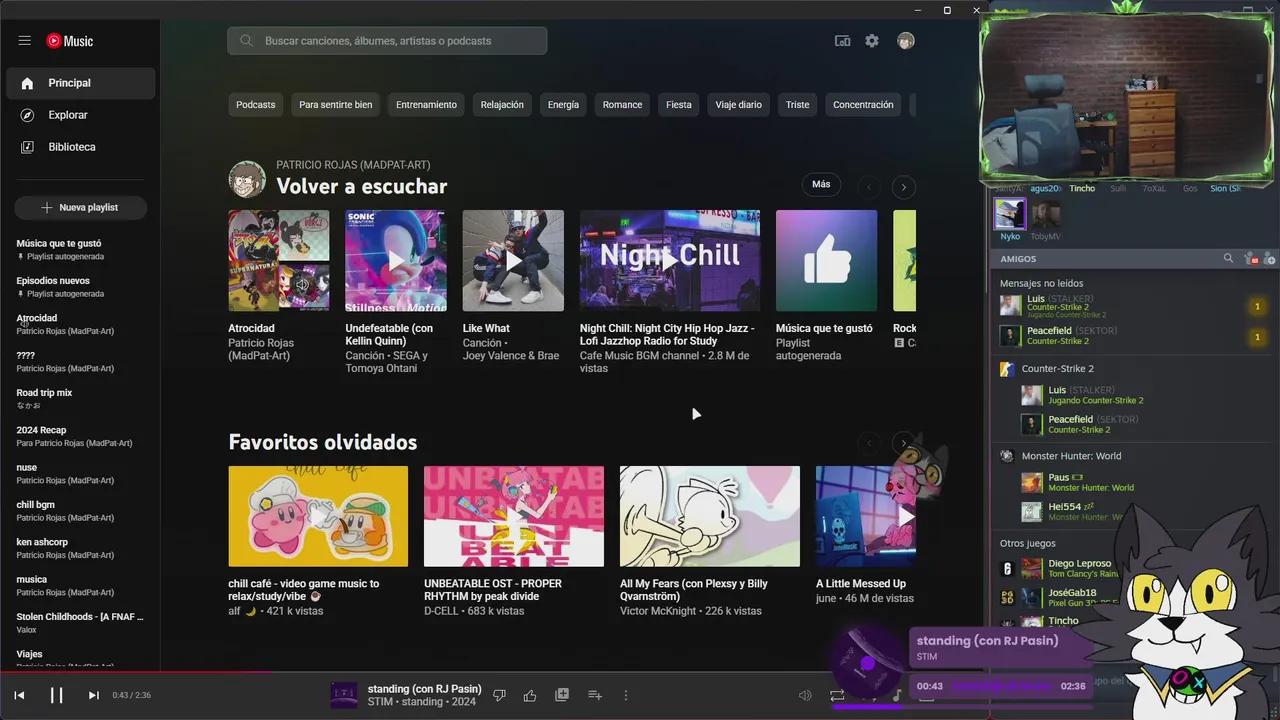
Task: Create a Nueva playlist
Action: pyautogui.click(x=80, y=207)
